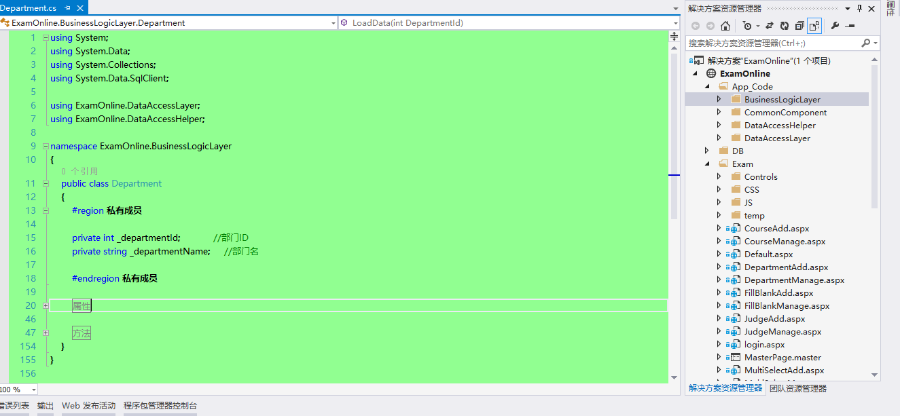Image resolution: width=900 pixels, height=416 pixels.
Task: Click the temp folder icon
Action: tap(736, 216)
